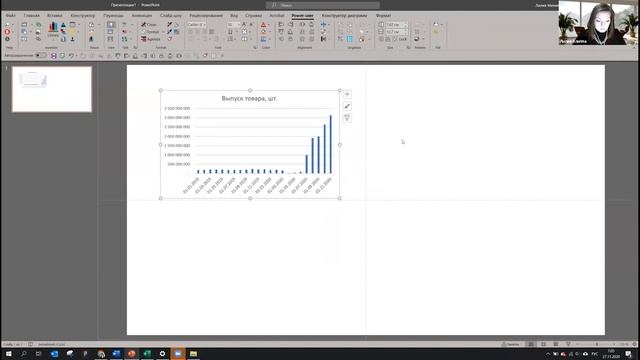This screenshot has width=640, height=360.
Task: Expand the font color dropdown arrow
Action: coord(269,25)
